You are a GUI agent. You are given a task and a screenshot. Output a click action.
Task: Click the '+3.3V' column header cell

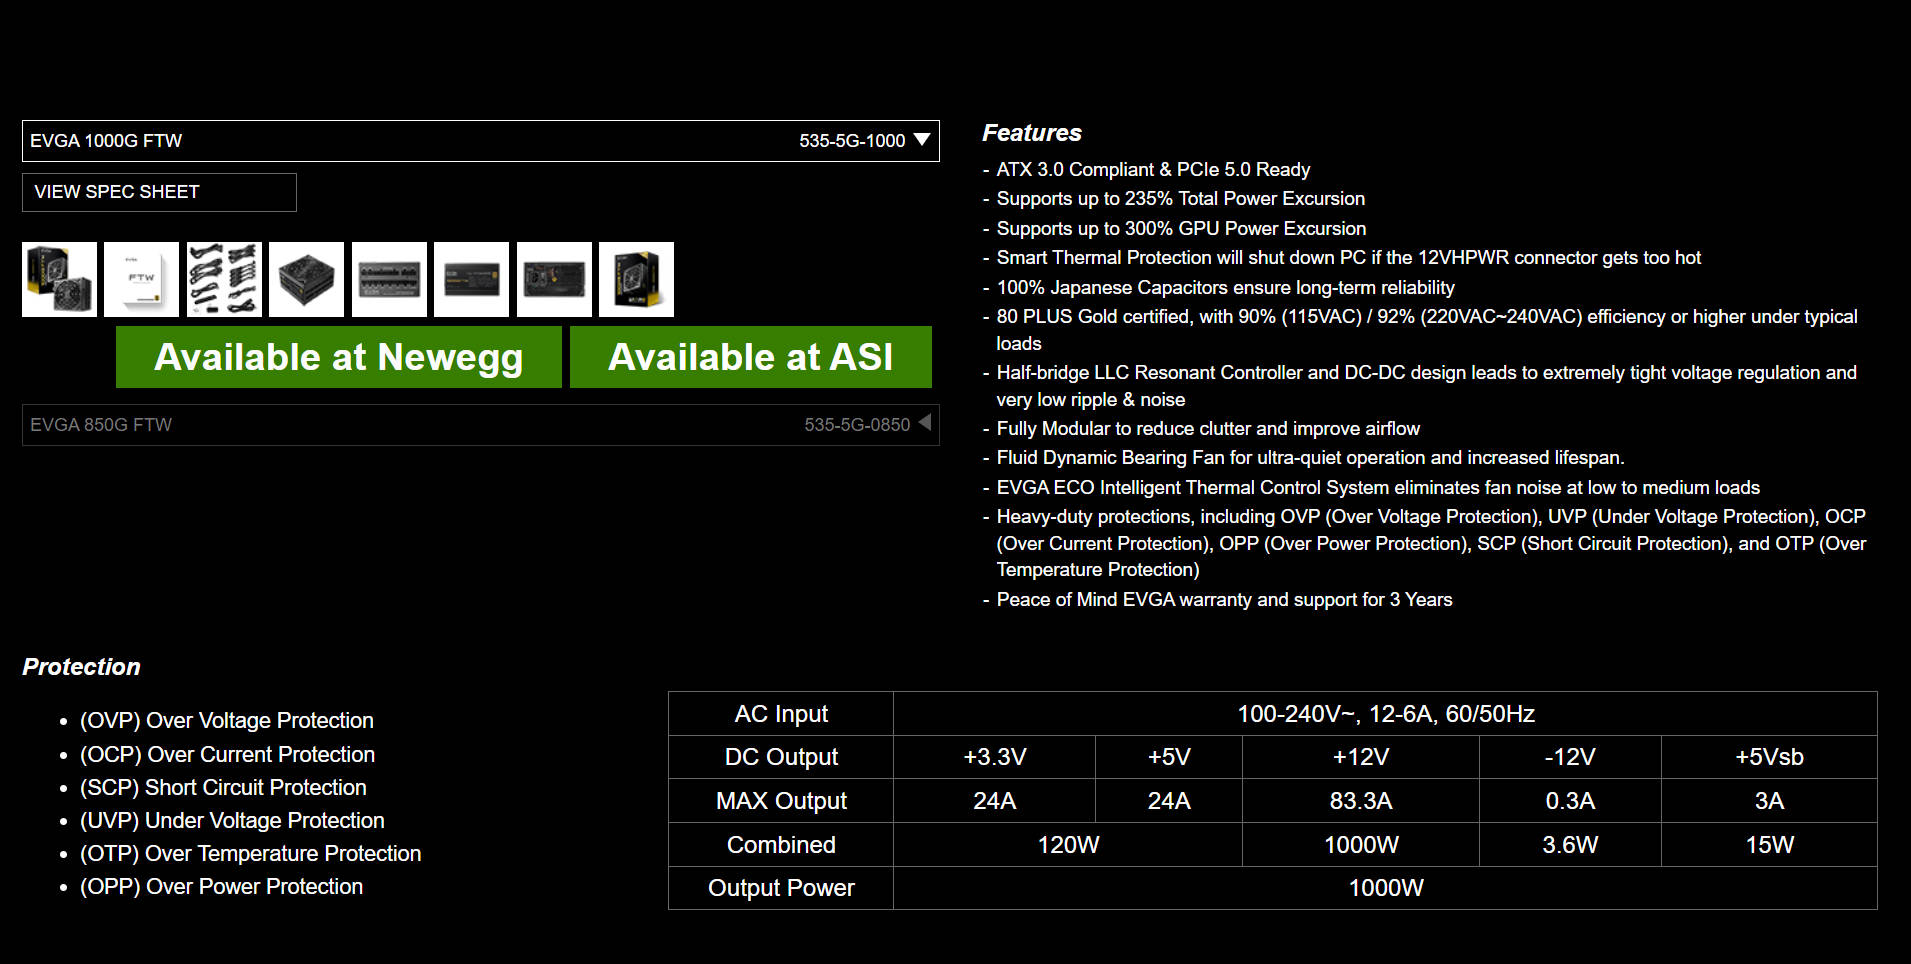pos(995,757)
